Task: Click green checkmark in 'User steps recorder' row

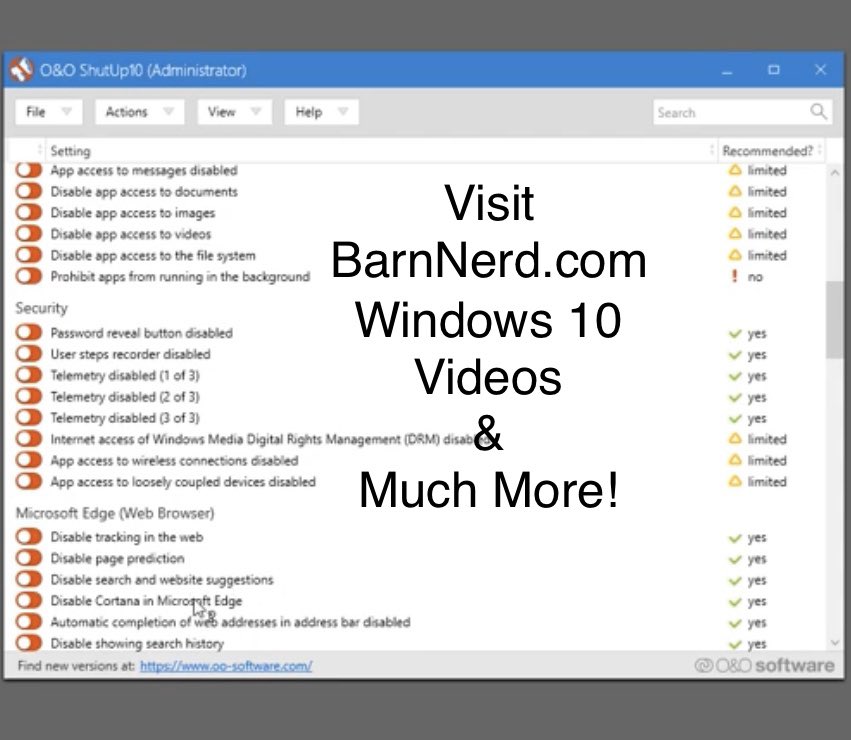Action: tap(735, 355)
